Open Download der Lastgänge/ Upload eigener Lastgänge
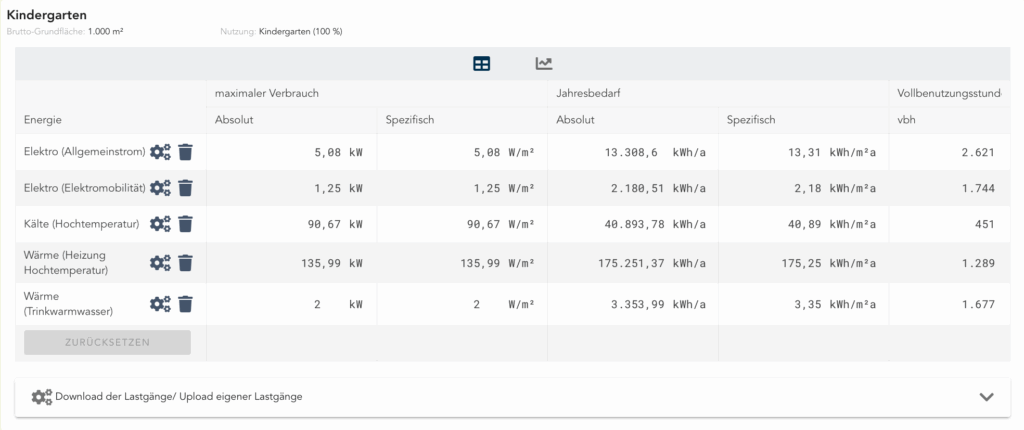Viewport: 1024px width, 430px height. point(513,397)
